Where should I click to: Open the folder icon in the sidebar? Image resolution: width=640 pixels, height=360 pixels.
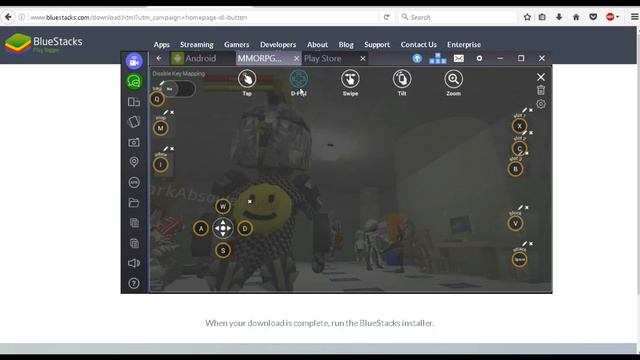click(134, 202)
